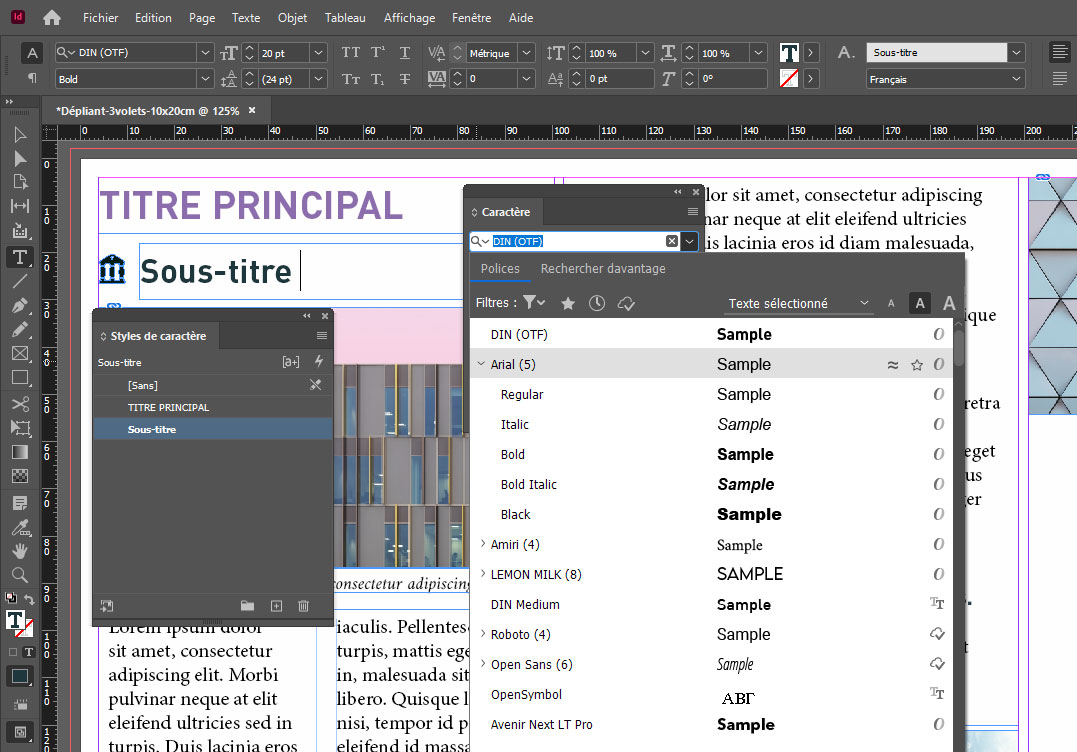Open the Affichage menu
The width and height of the screenshot is (1077, 752).
click(409, 18)
